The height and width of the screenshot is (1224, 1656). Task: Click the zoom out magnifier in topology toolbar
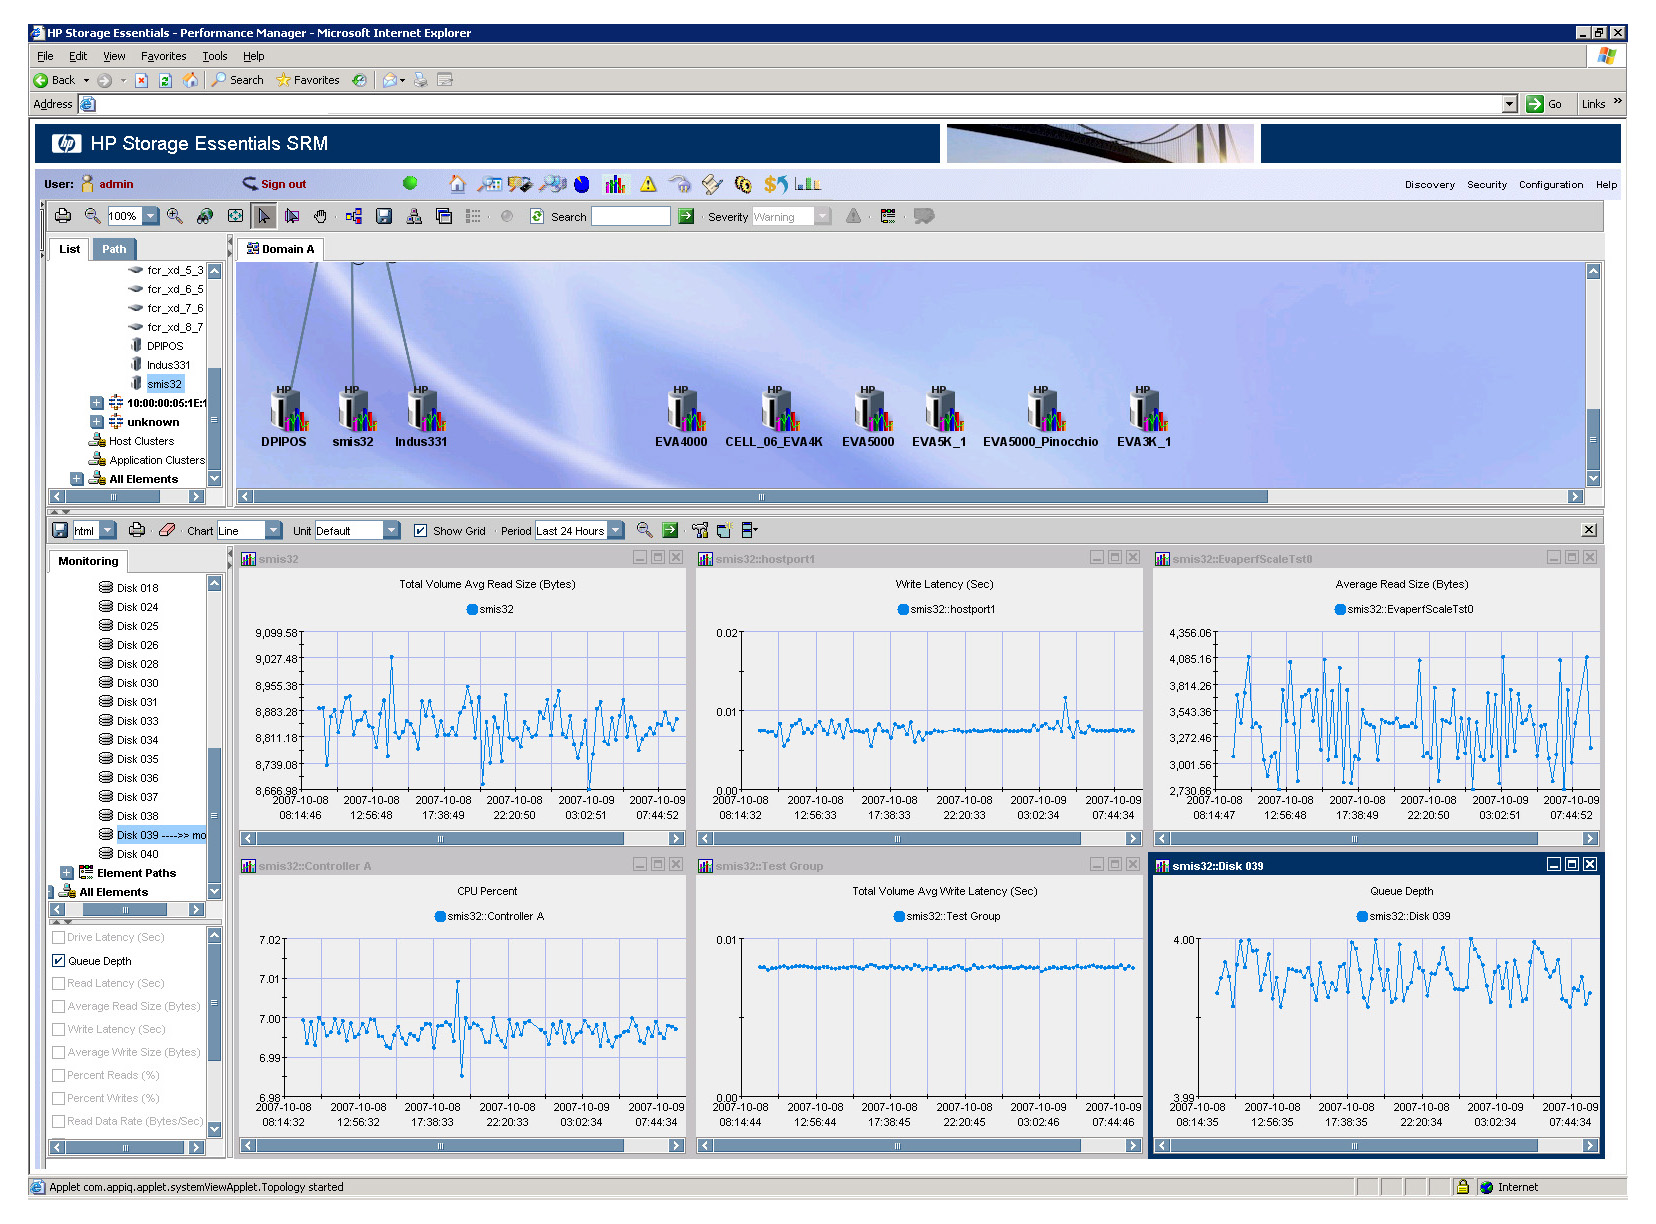(92, 216)
